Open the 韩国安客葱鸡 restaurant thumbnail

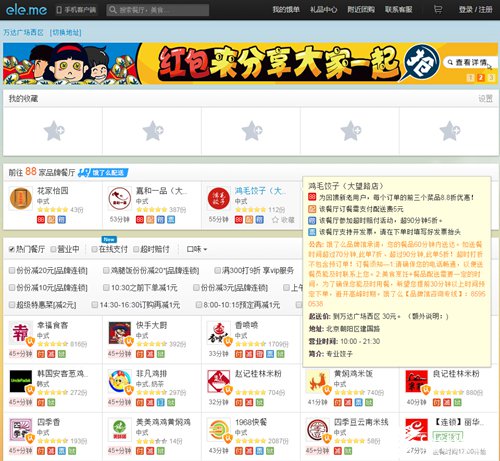pos(21,381)
